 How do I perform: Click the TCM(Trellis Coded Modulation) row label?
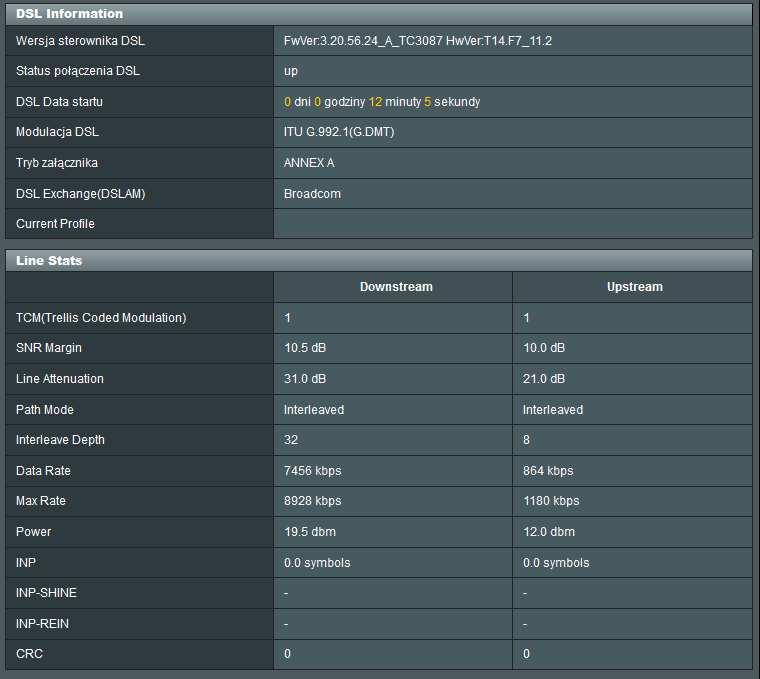[101, 318]
